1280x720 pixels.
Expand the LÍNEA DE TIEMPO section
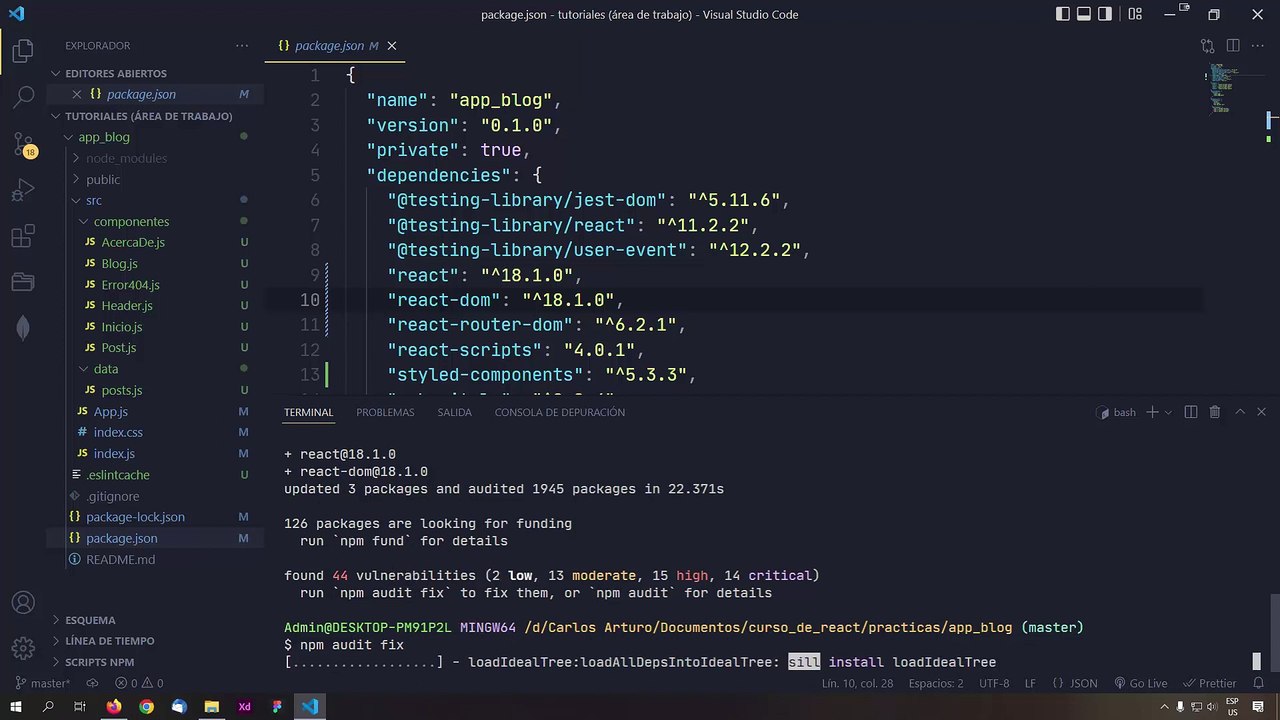(109, 641)
